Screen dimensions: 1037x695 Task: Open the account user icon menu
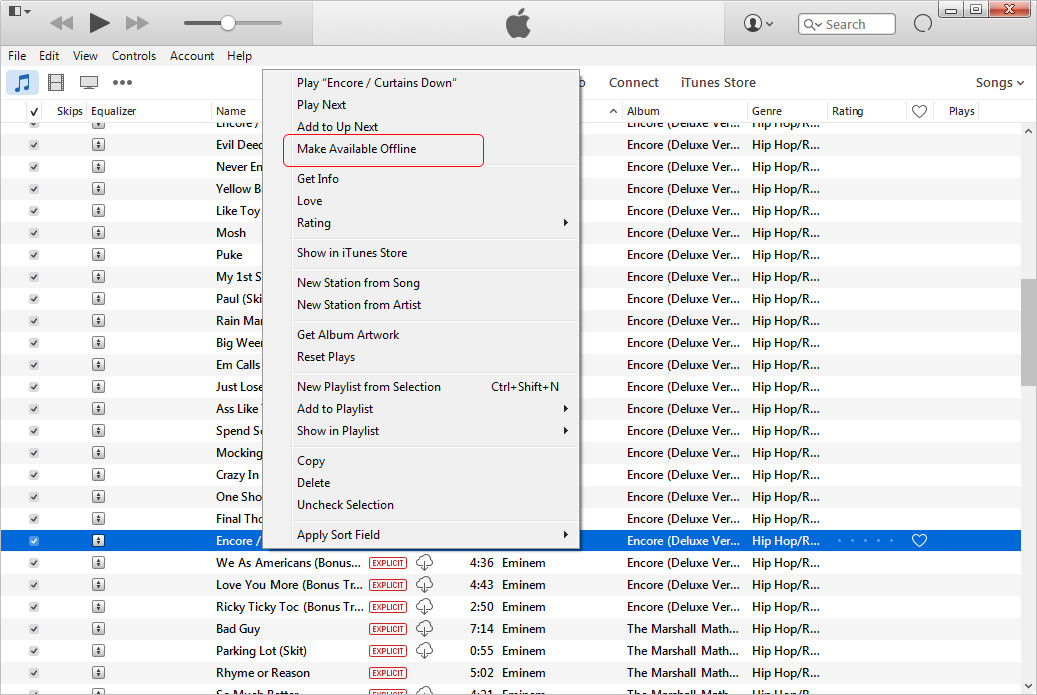758,23
